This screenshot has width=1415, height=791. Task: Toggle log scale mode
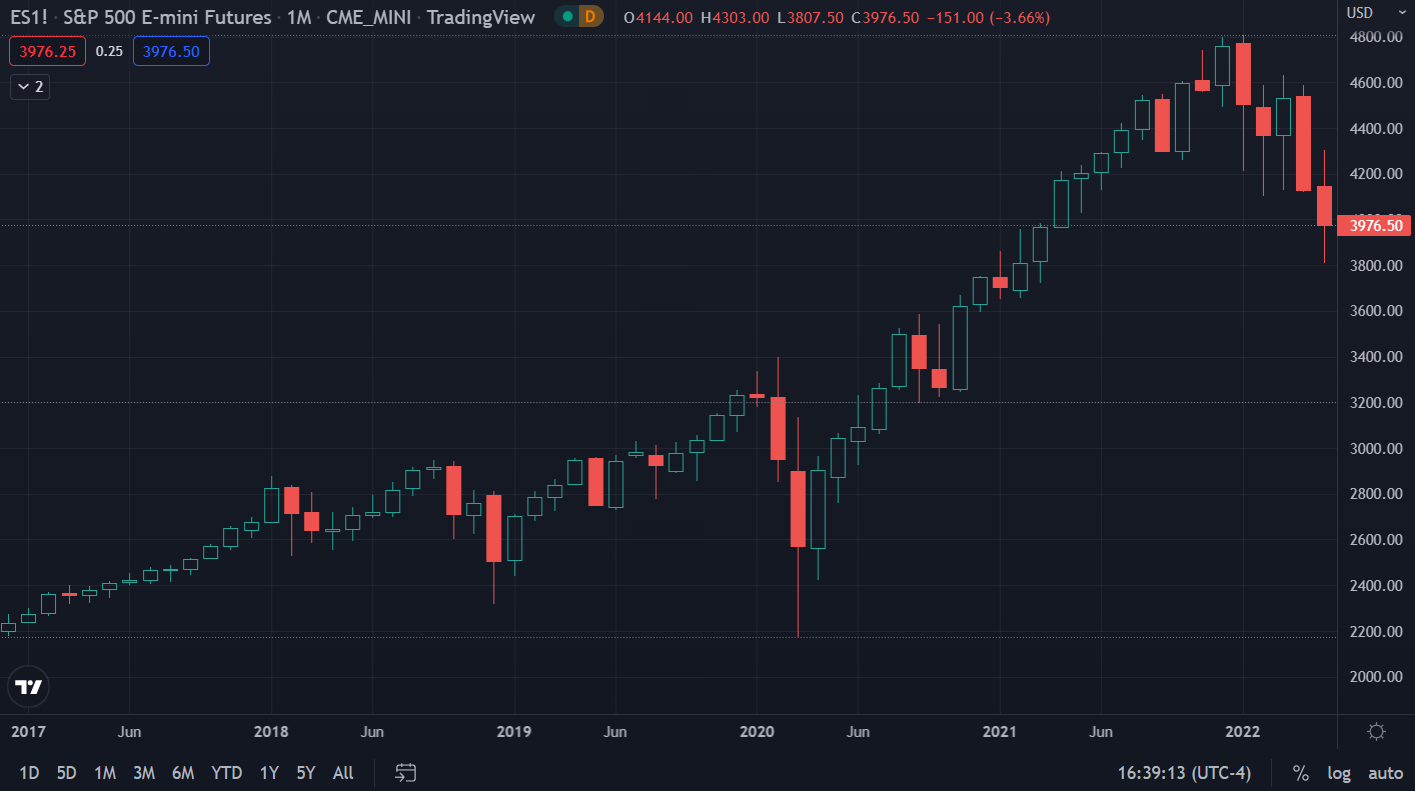click(x=1337, y=773)
